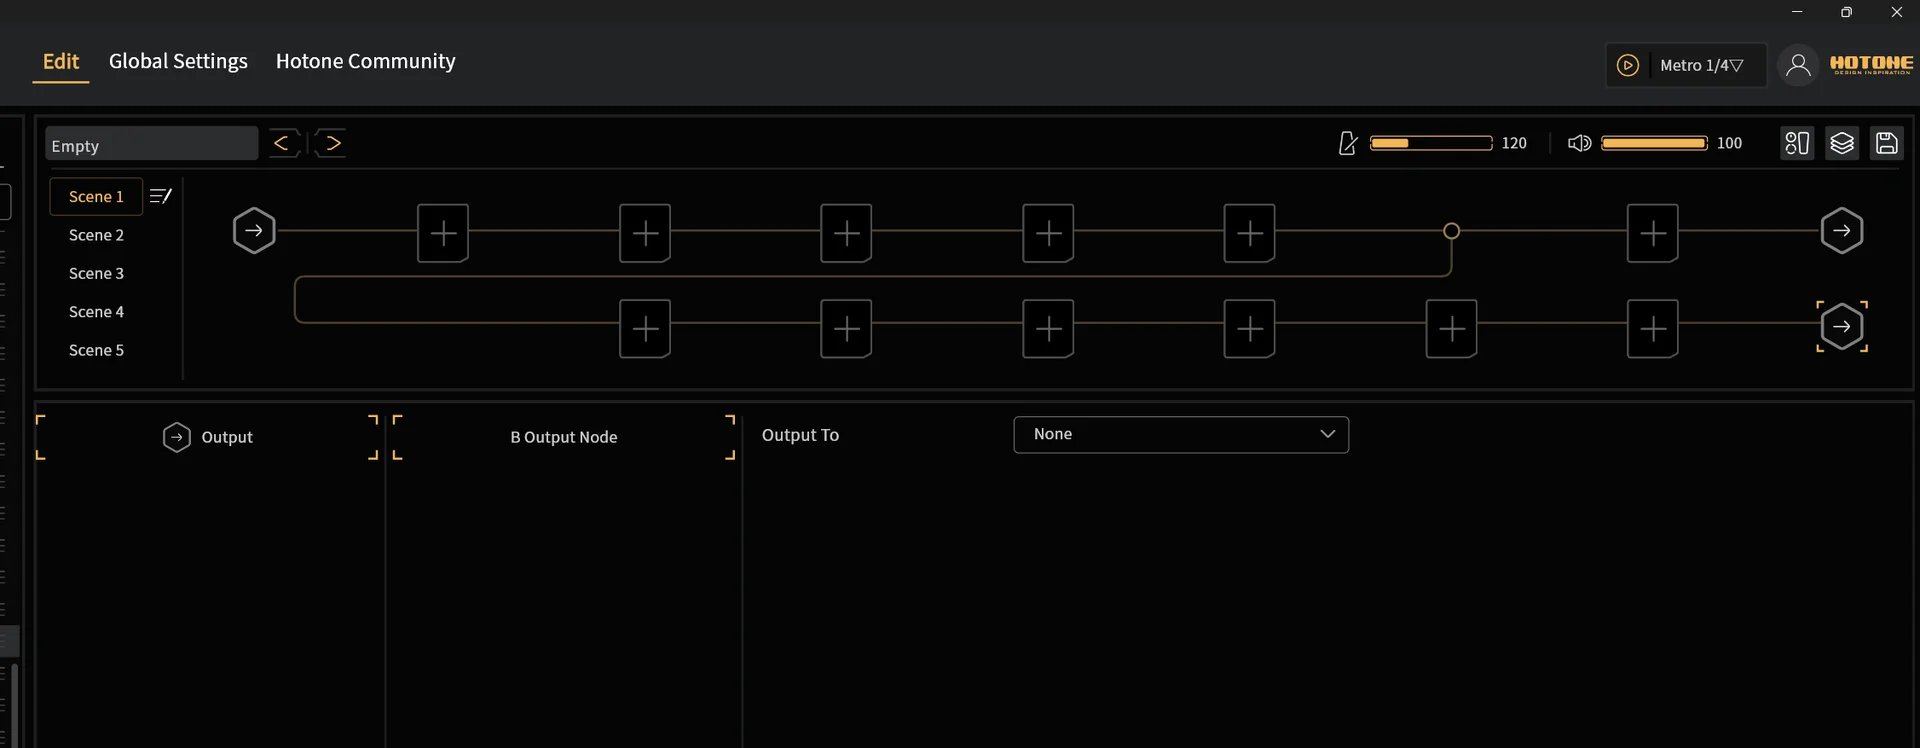The image size is (1920, 748).
Task: Select Scene 3
Action: tap(96, 273)
